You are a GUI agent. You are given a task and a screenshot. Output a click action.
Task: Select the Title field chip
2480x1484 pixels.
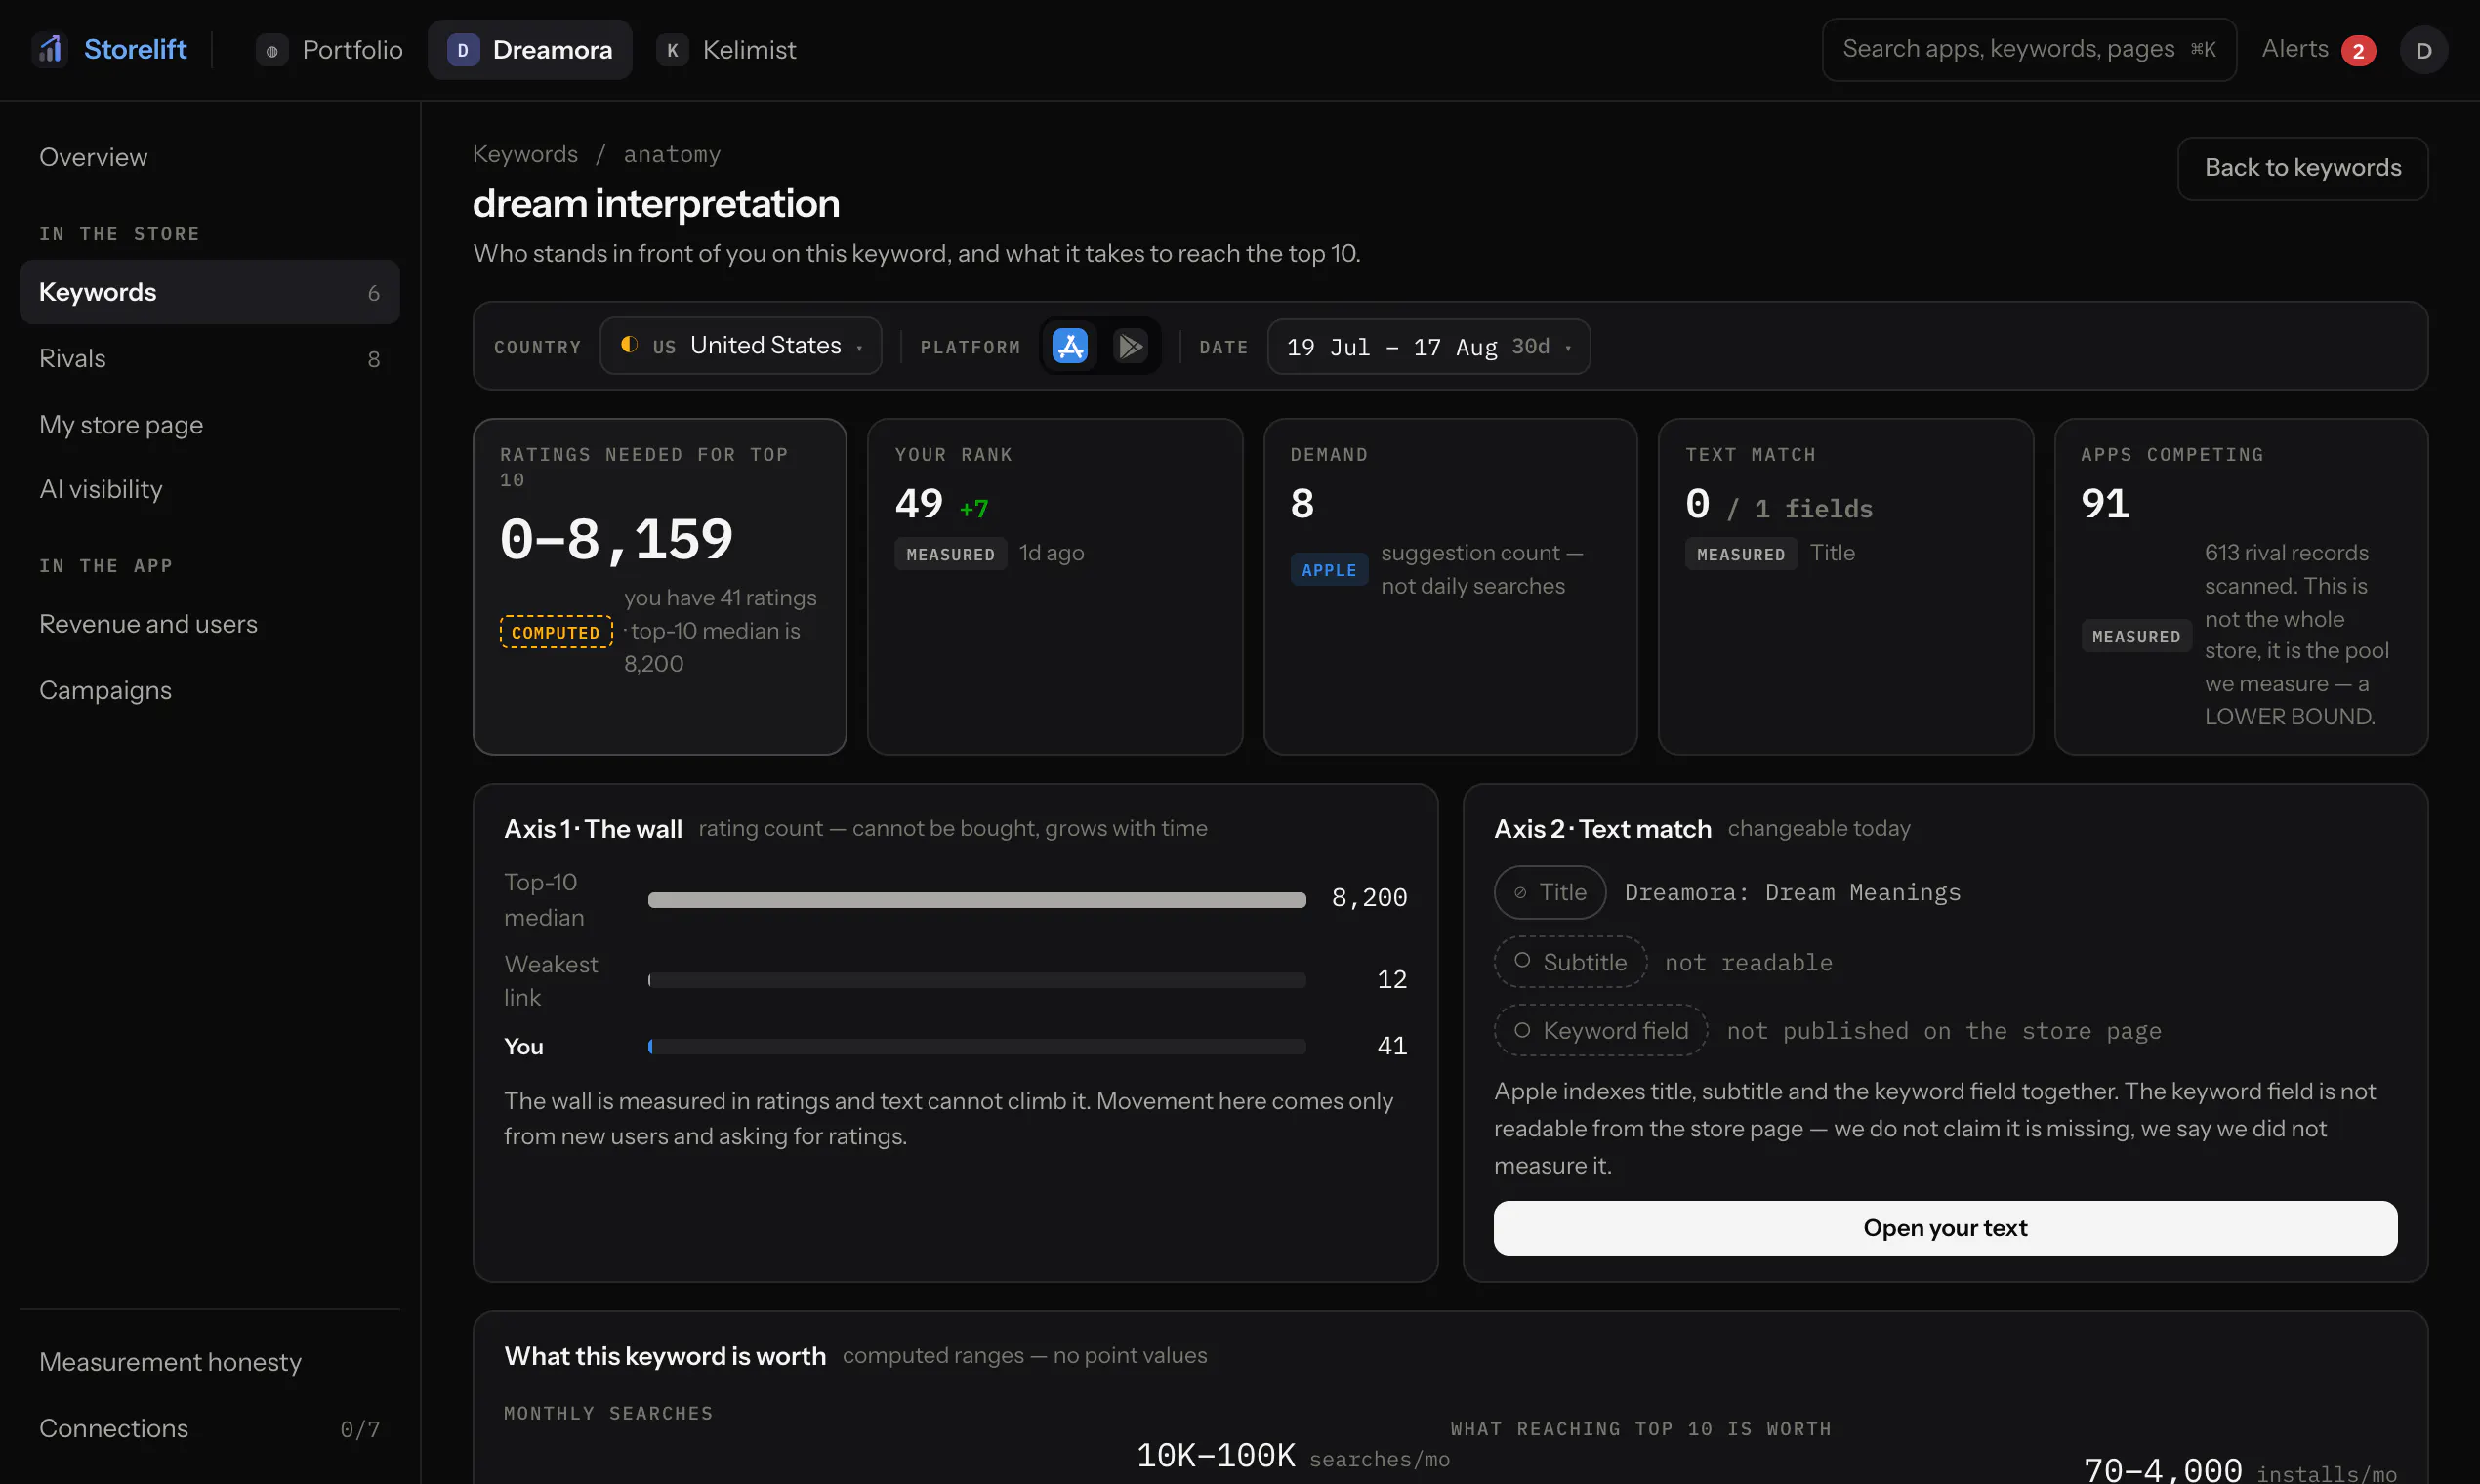(1550, 892)
